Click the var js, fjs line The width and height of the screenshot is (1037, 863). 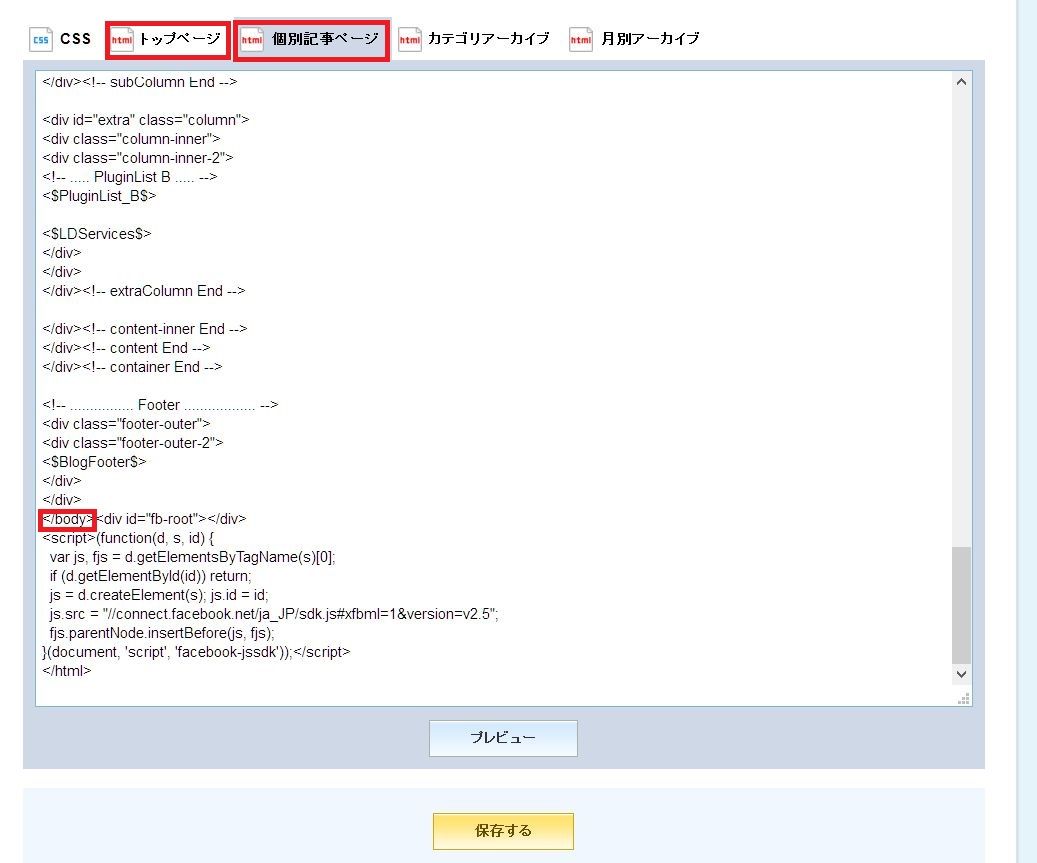point(192,557)
